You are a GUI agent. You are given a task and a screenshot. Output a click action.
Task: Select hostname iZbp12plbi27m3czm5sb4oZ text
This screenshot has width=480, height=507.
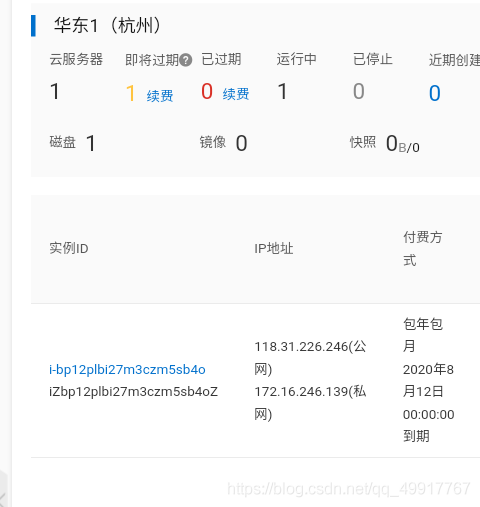click(133, 392)
